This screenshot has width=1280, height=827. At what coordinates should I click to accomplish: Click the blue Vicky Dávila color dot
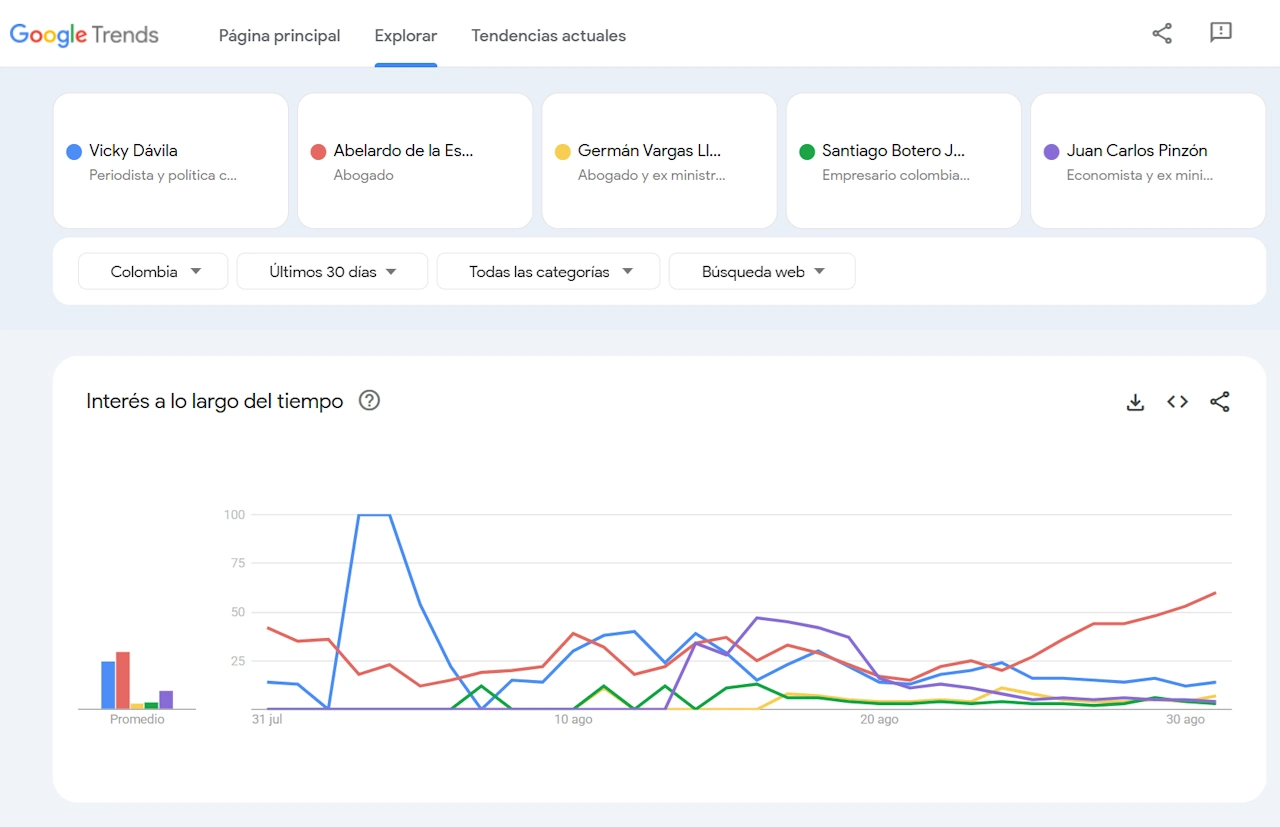(x=74, y=152)
